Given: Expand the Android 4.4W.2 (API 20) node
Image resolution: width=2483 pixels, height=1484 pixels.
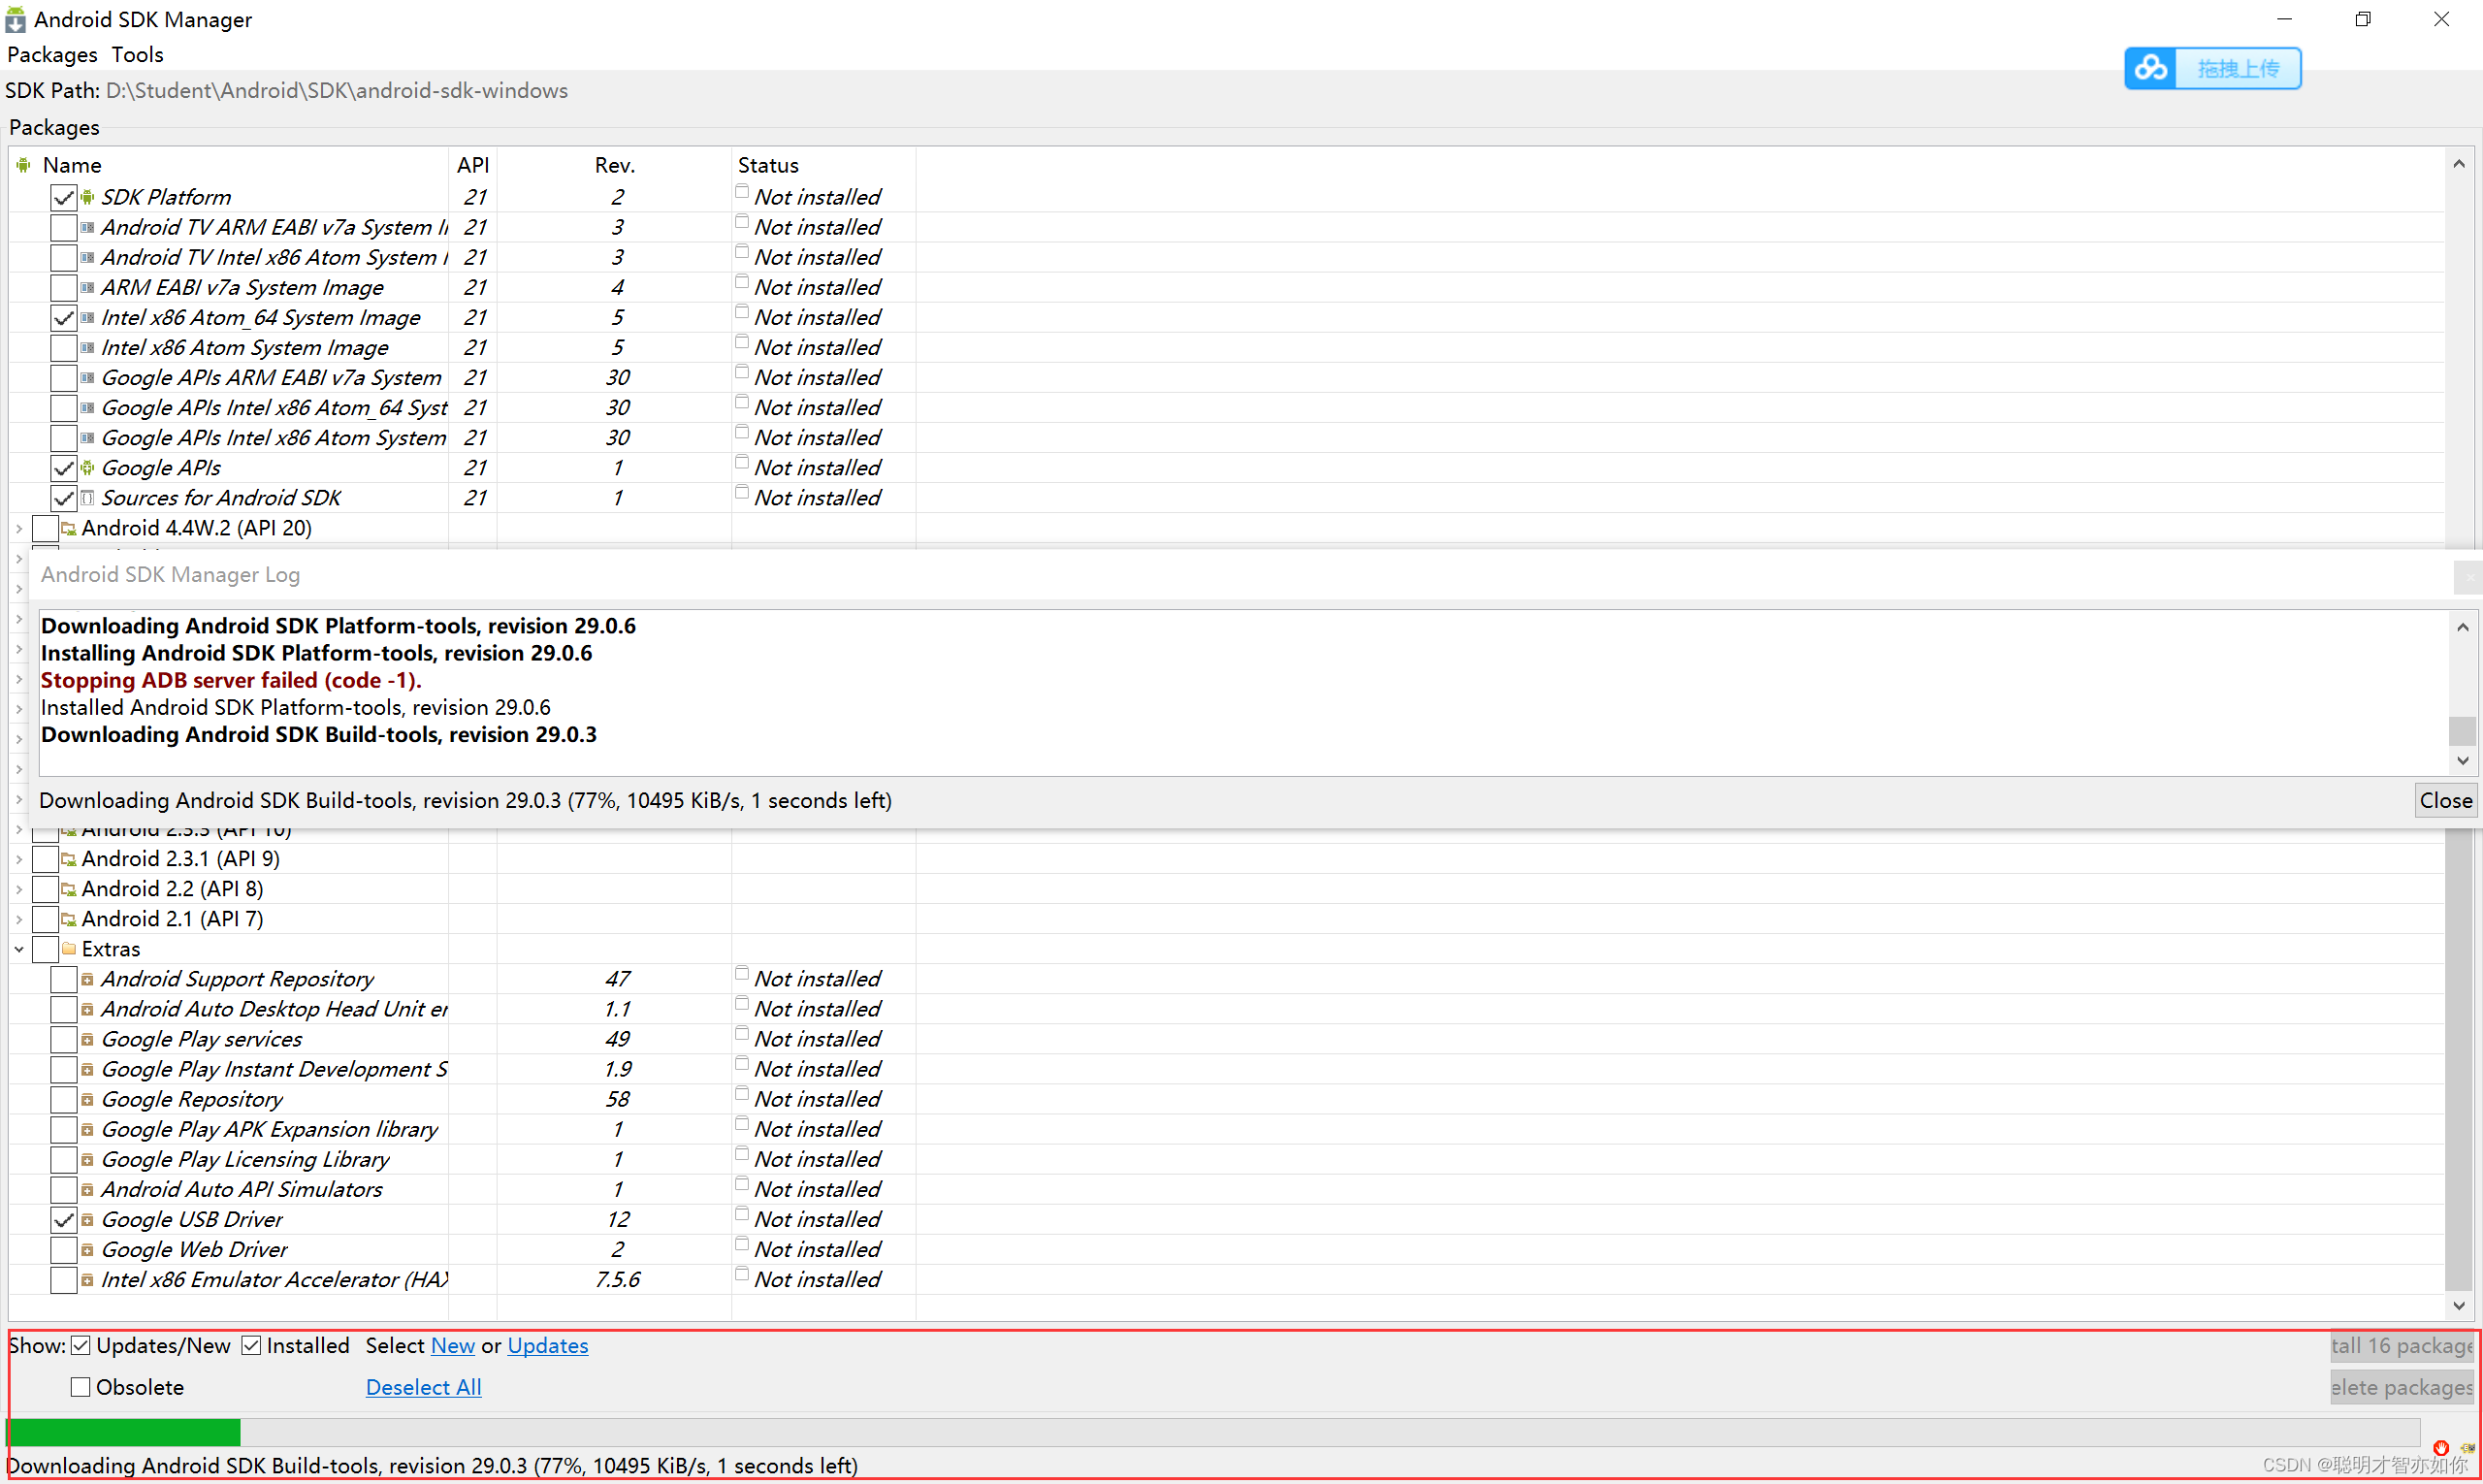Looking at the screenshot, I should coord(19,528).
